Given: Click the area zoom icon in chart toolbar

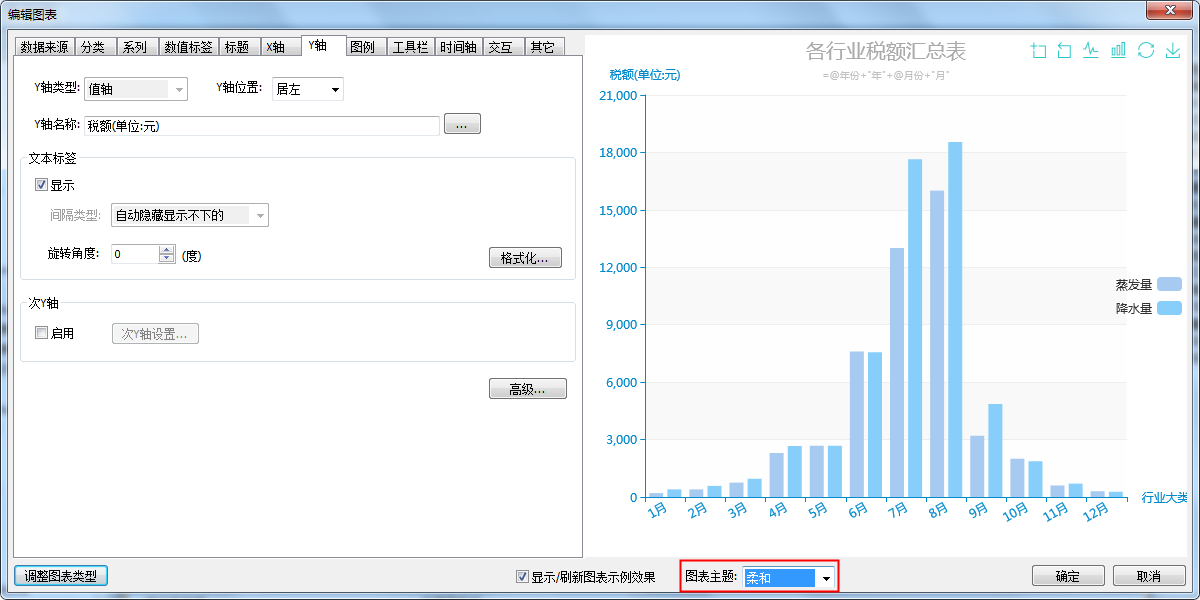Looking at the screenshot, I should (x=1038, y=50).
